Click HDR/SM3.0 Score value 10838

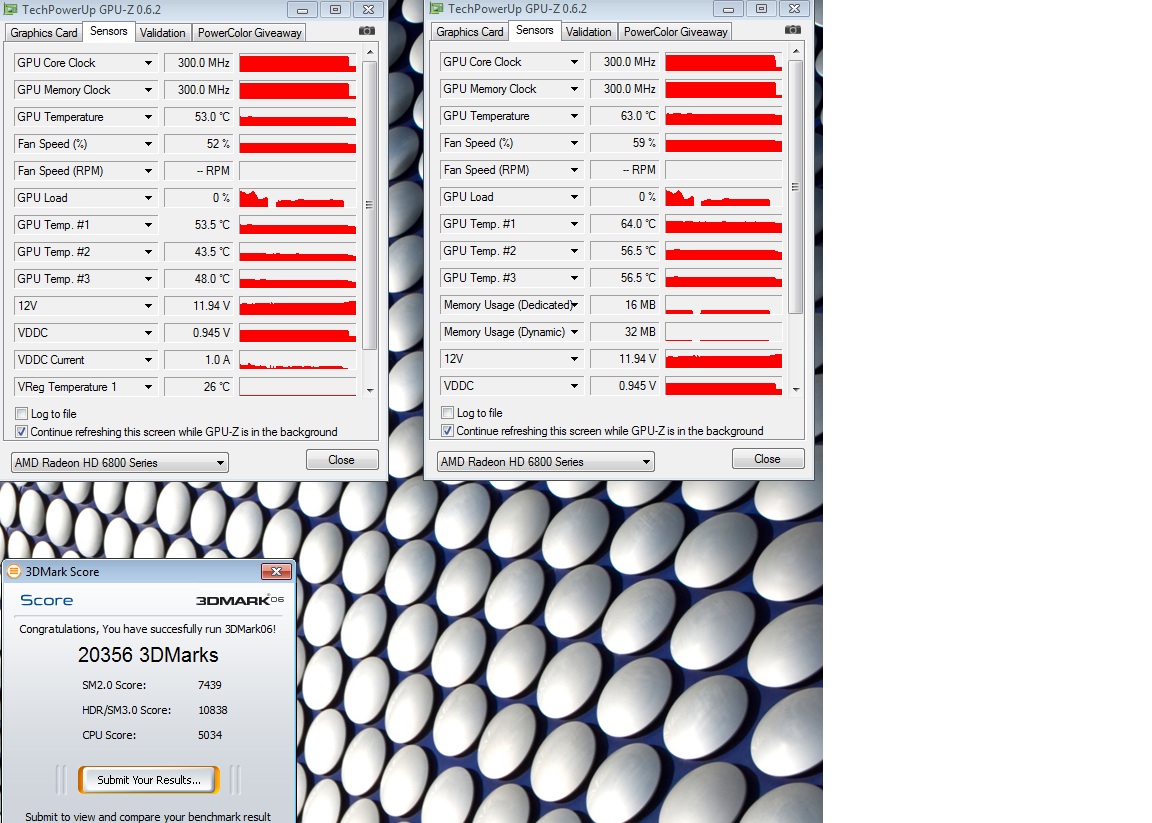[x=212, y=710]
